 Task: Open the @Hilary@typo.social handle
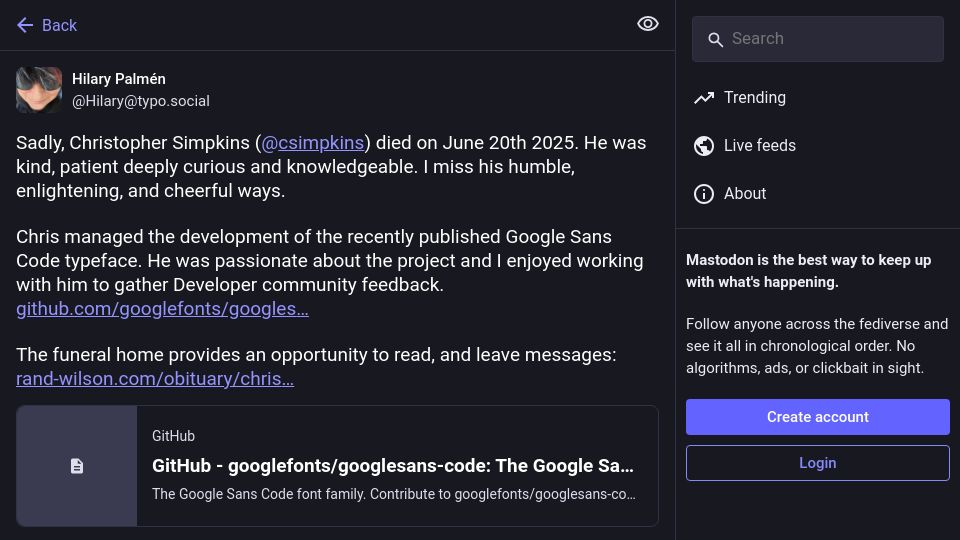(141, 101)
